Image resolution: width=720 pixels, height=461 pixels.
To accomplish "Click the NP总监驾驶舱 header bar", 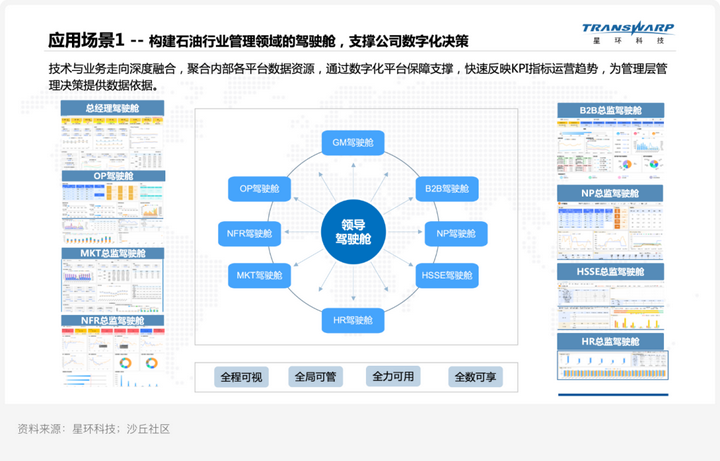I will pos(610,193).
